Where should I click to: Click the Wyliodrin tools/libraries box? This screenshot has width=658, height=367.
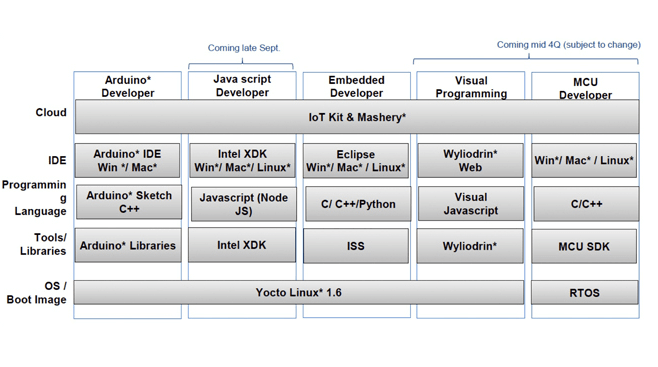click(470, 246)
